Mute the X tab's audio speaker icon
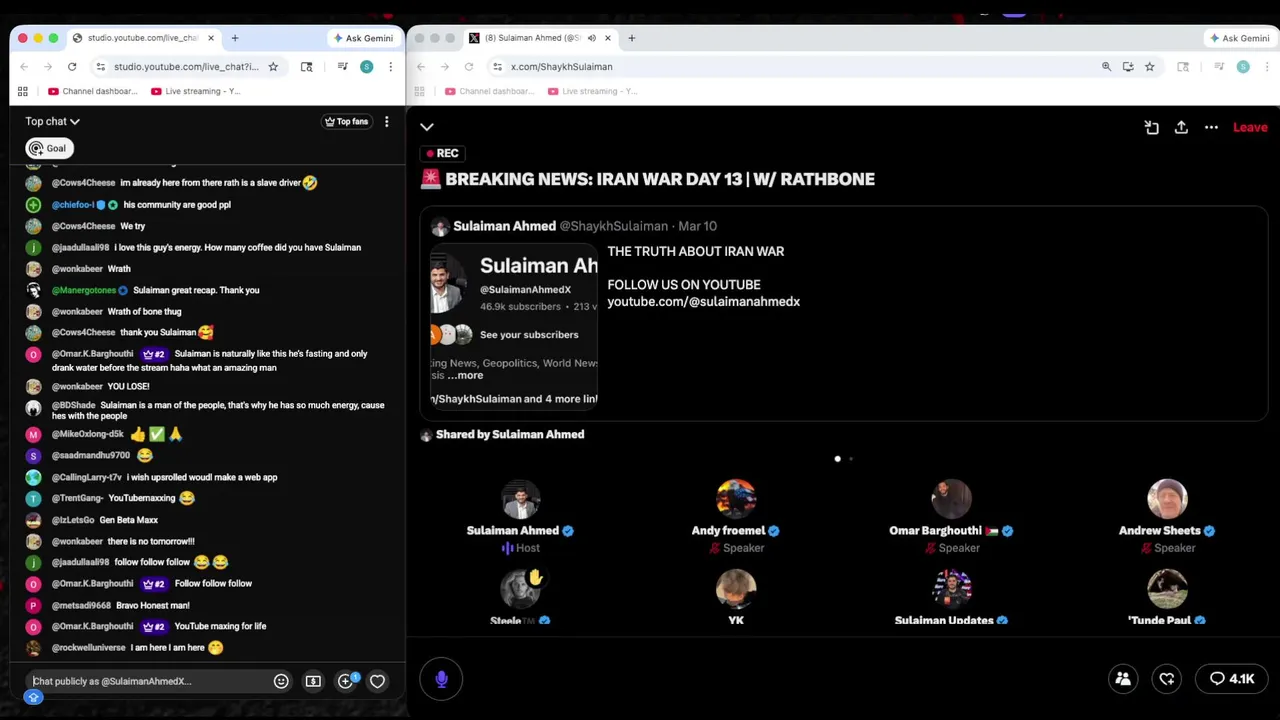This screenshot has height=720, width=1280. pyautogui.click(x=591, y=38)
